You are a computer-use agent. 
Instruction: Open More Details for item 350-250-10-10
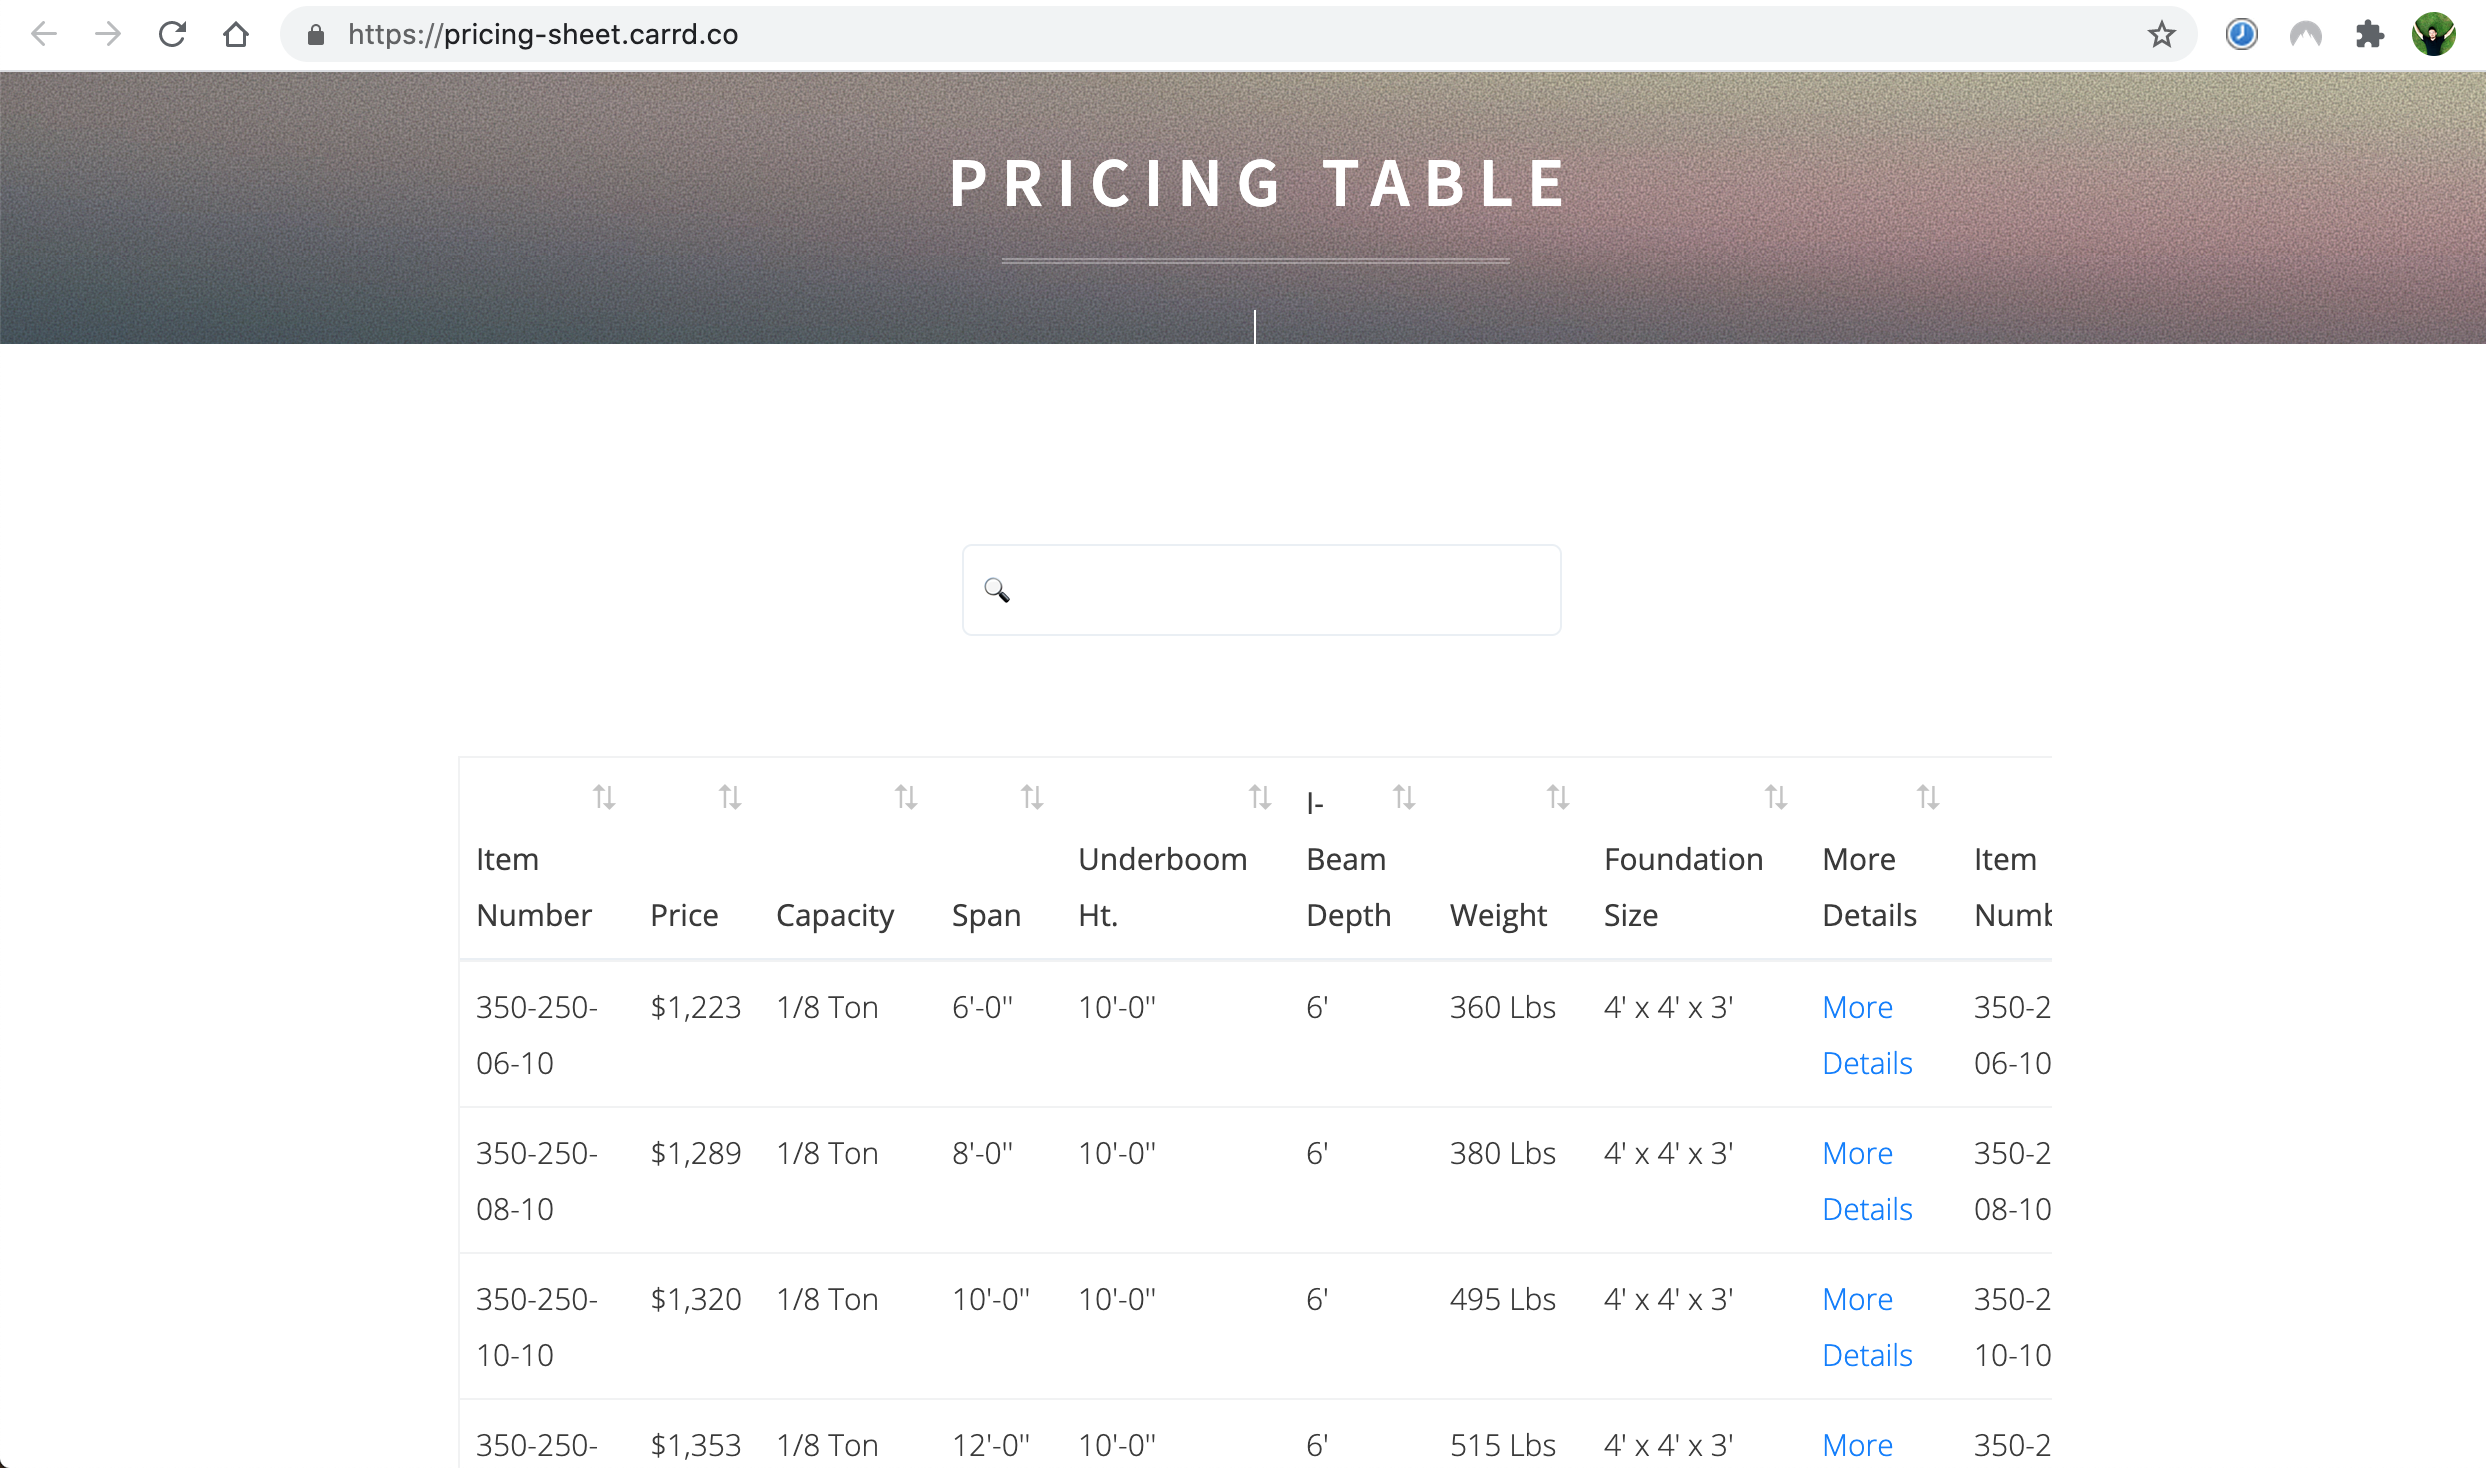pos(1867,1327)
